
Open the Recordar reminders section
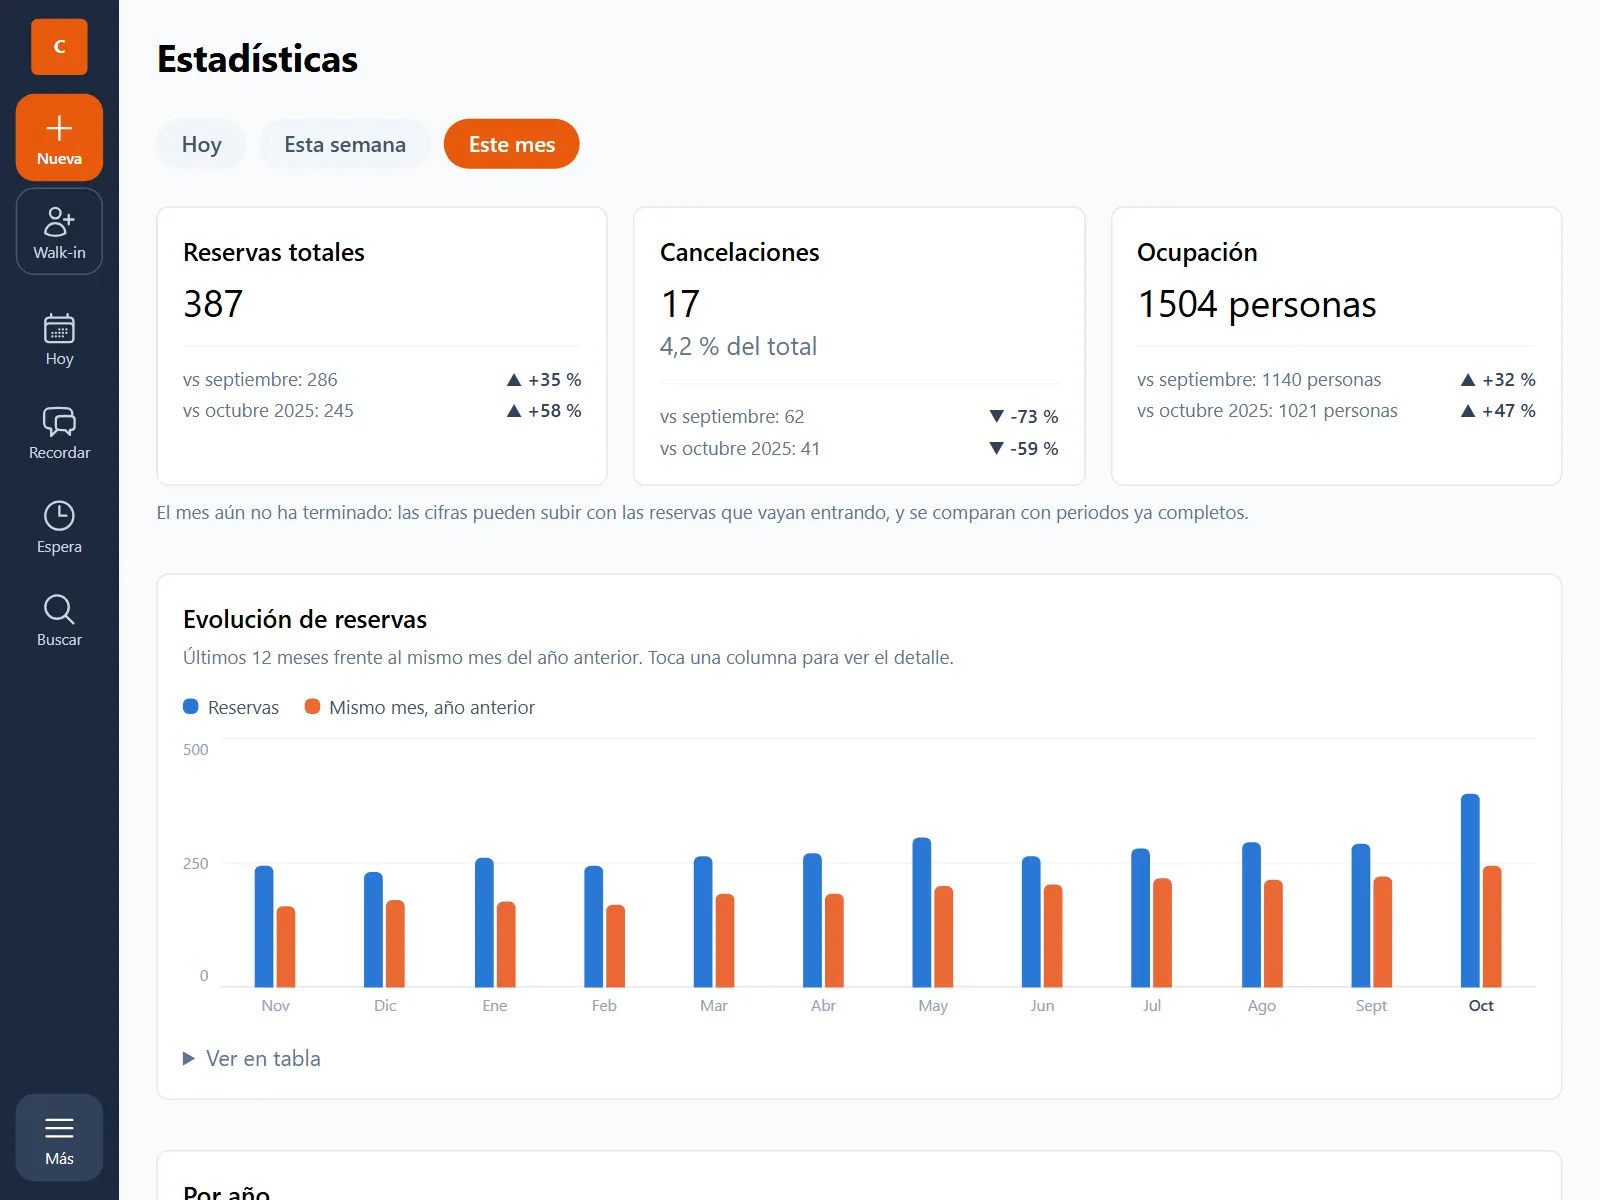pos(59,433)
